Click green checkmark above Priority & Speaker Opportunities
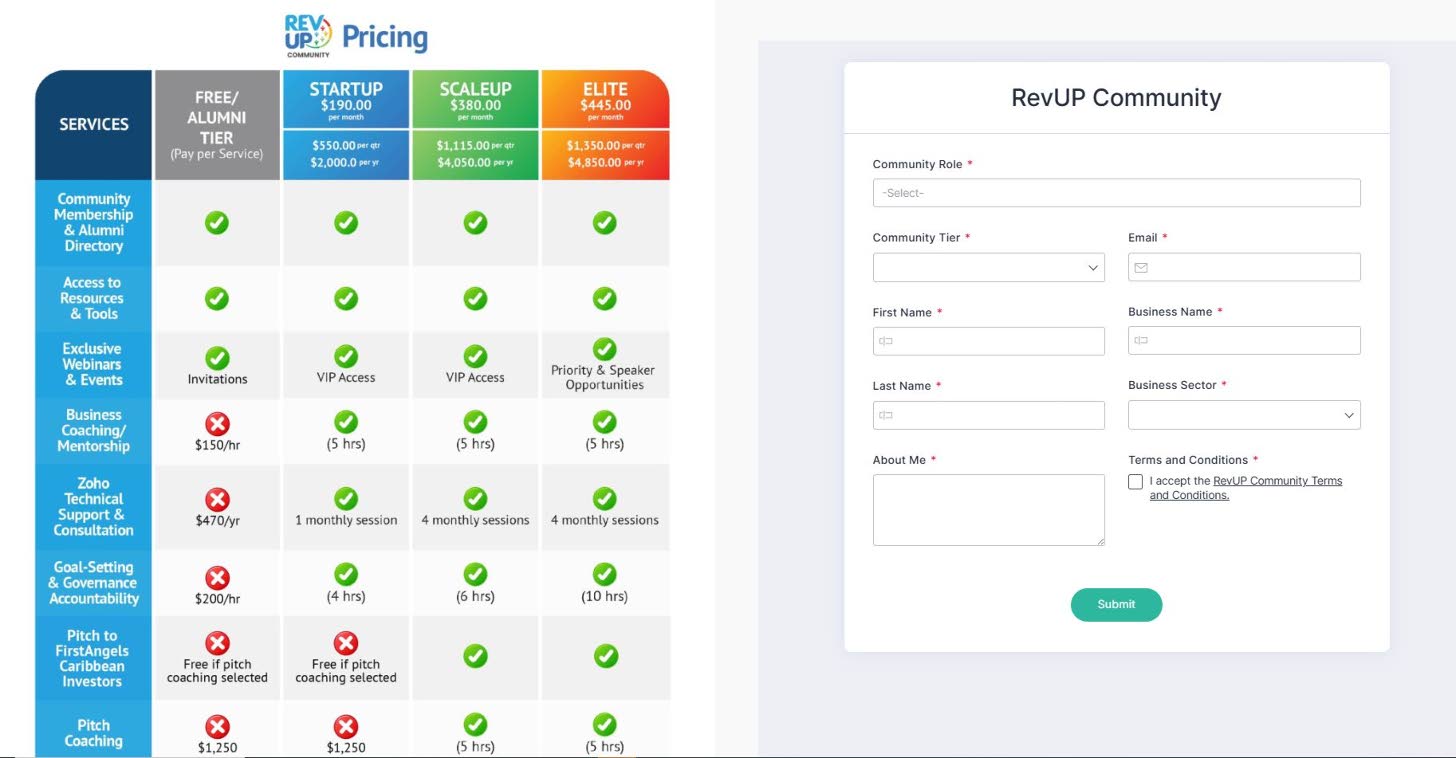1456x758 pixels. 604,349
